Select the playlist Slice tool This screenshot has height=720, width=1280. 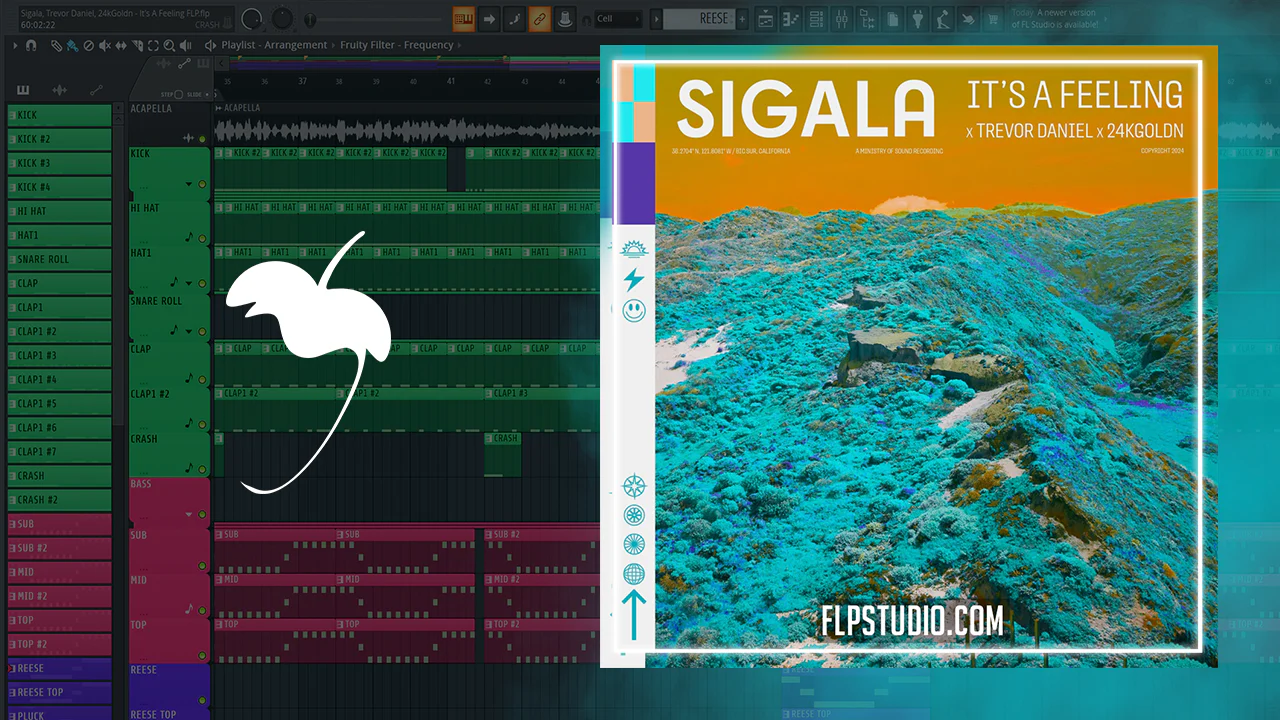pos(137,45)
